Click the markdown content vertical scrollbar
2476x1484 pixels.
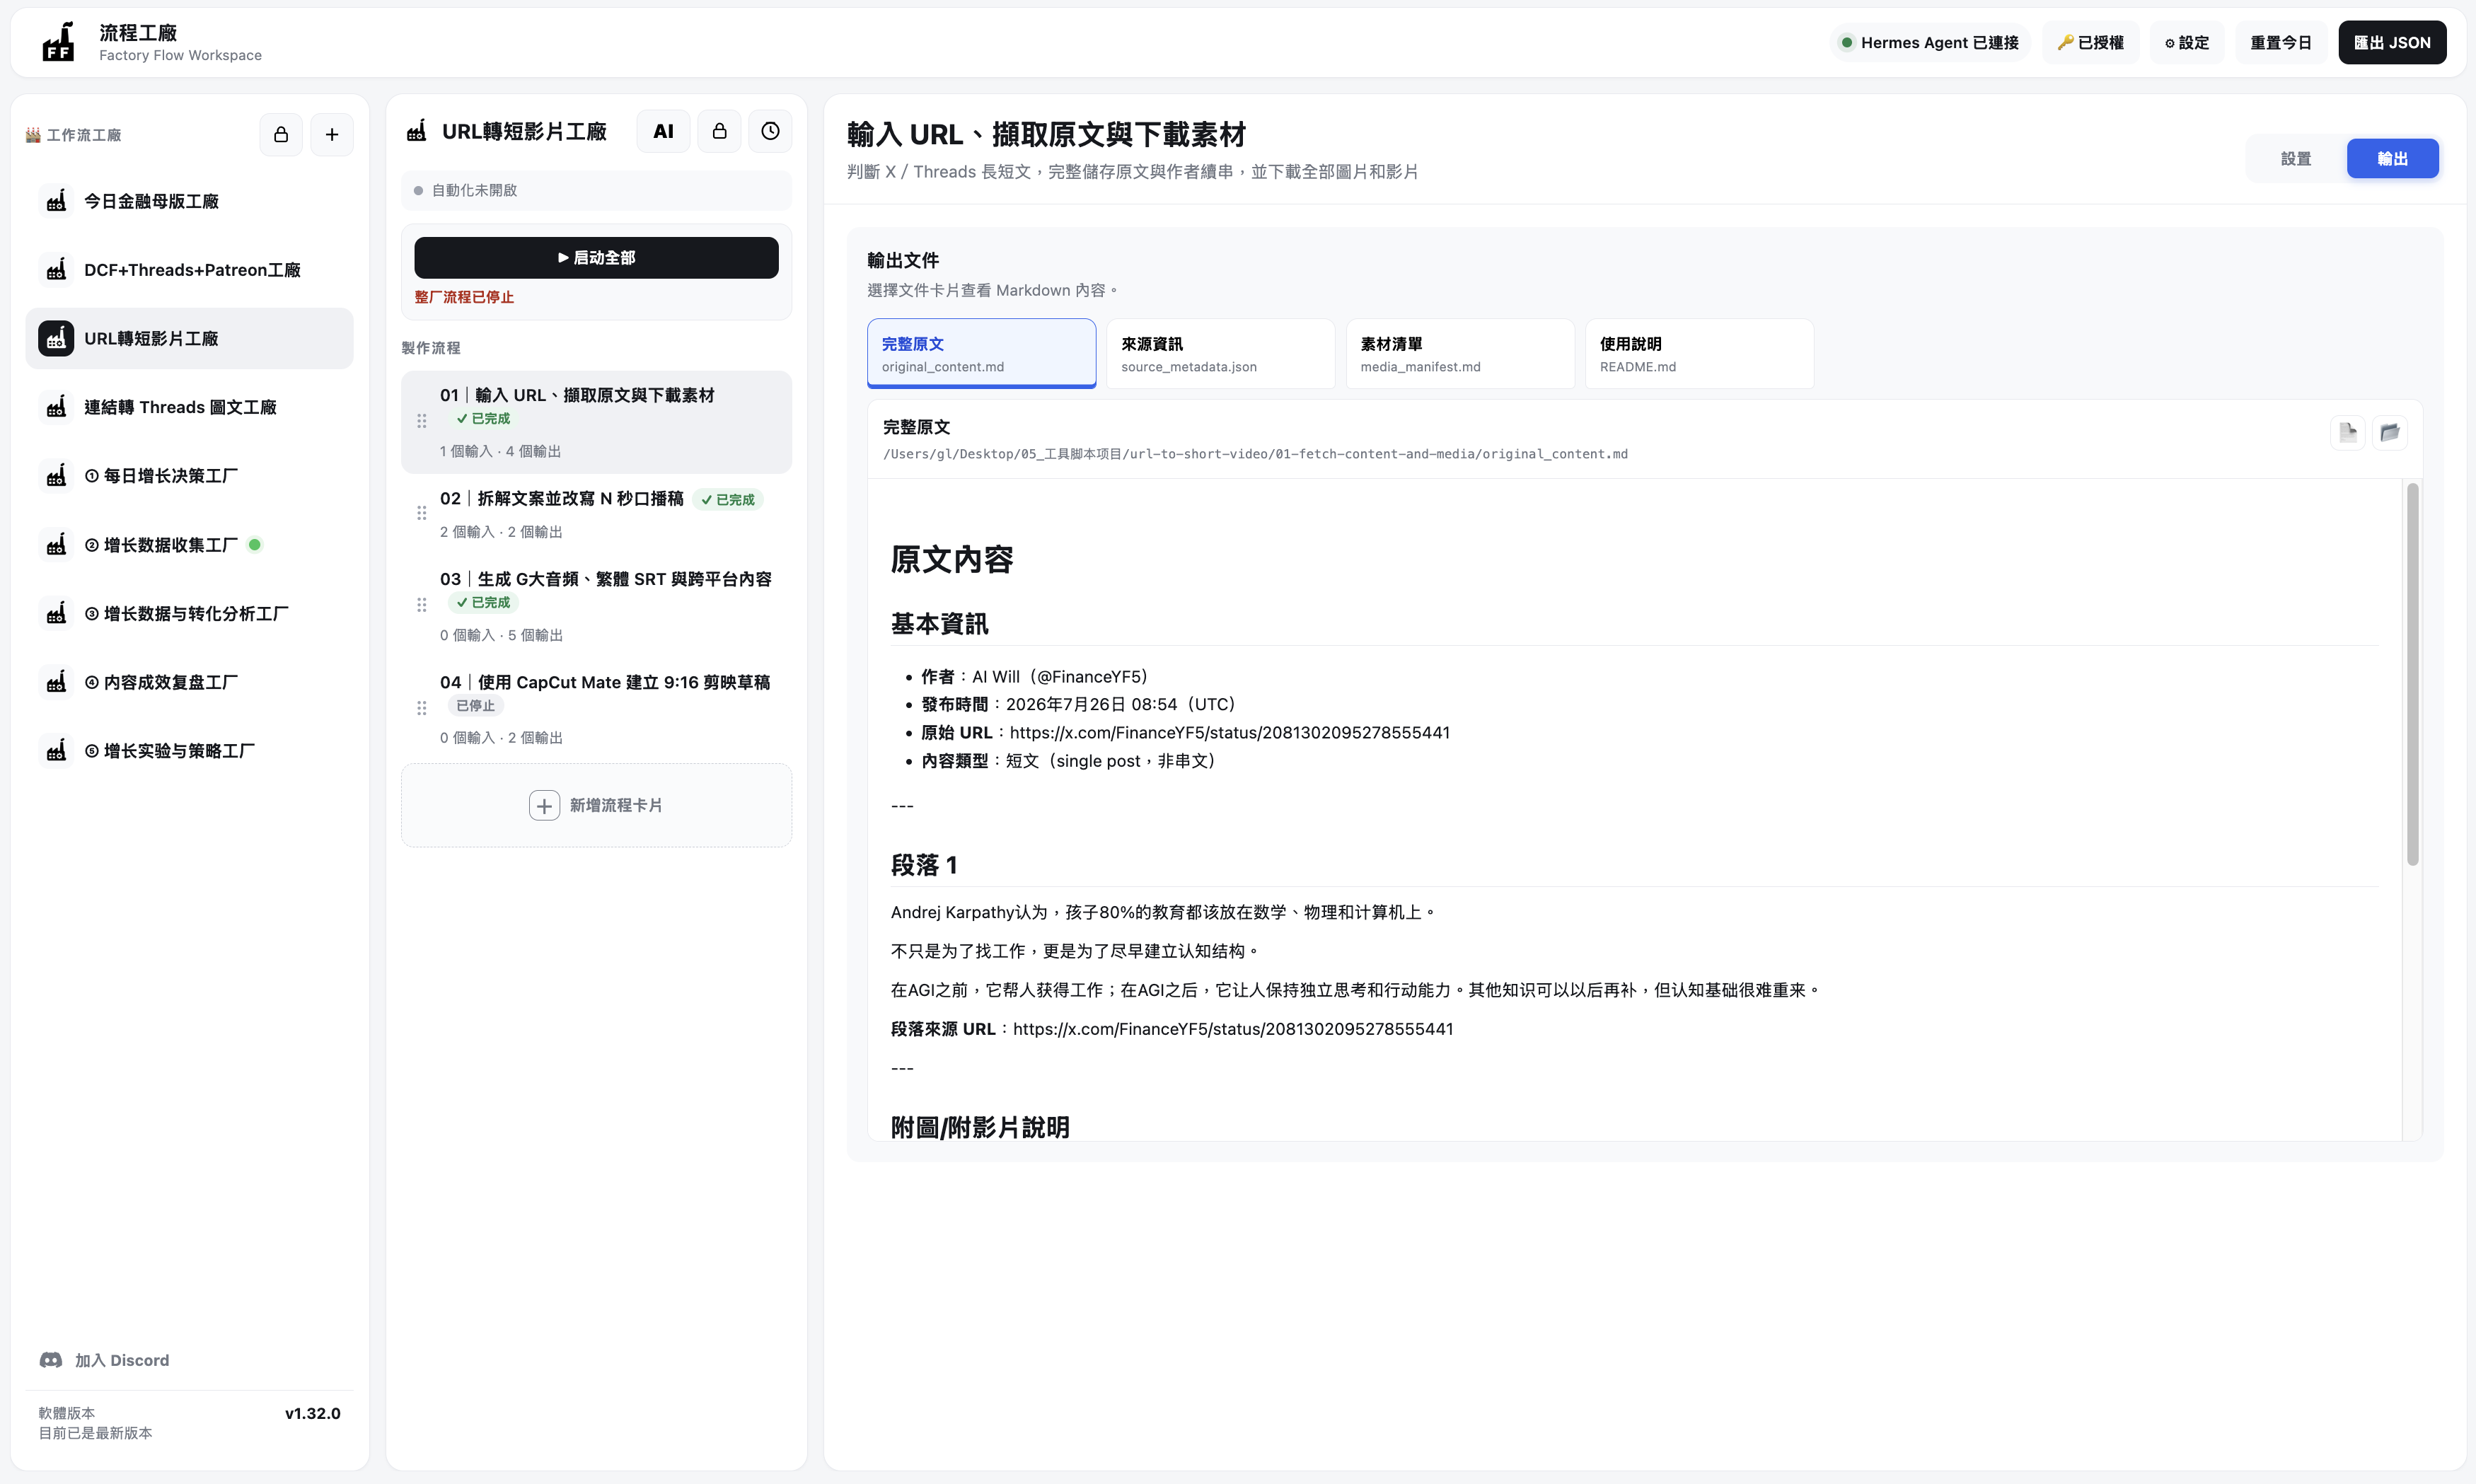pos(2412,674)
